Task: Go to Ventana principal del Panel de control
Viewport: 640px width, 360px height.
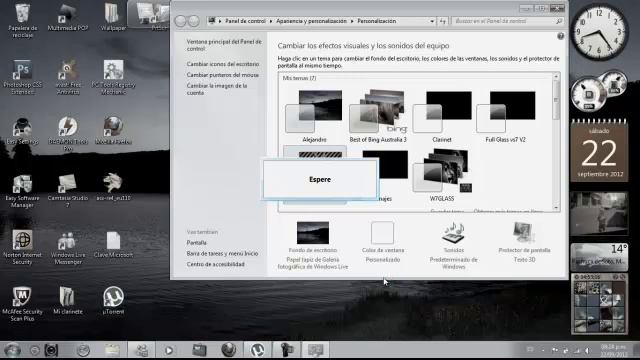Action: point(224,45)
